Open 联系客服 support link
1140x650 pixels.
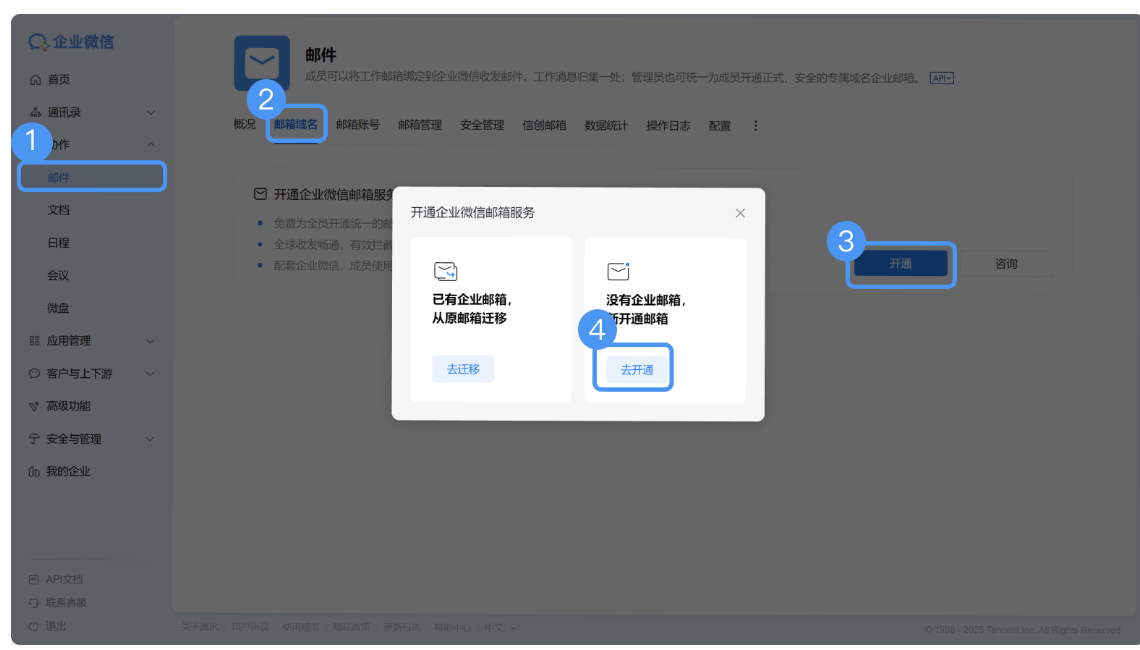66,603
